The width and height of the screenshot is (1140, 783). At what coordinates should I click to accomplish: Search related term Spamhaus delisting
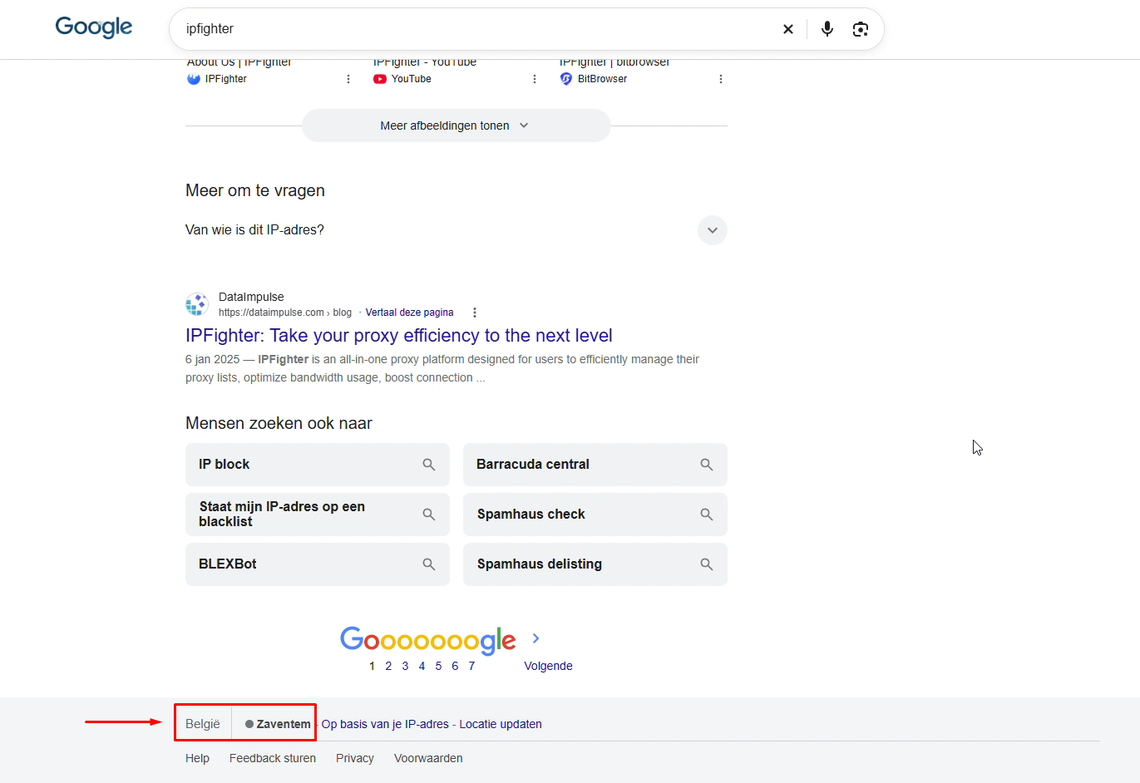point(595,564)
